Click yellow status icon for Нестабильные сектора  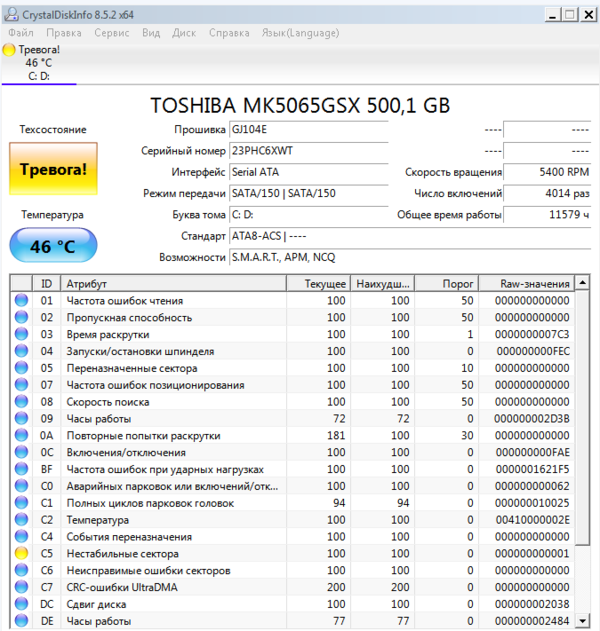21,553
